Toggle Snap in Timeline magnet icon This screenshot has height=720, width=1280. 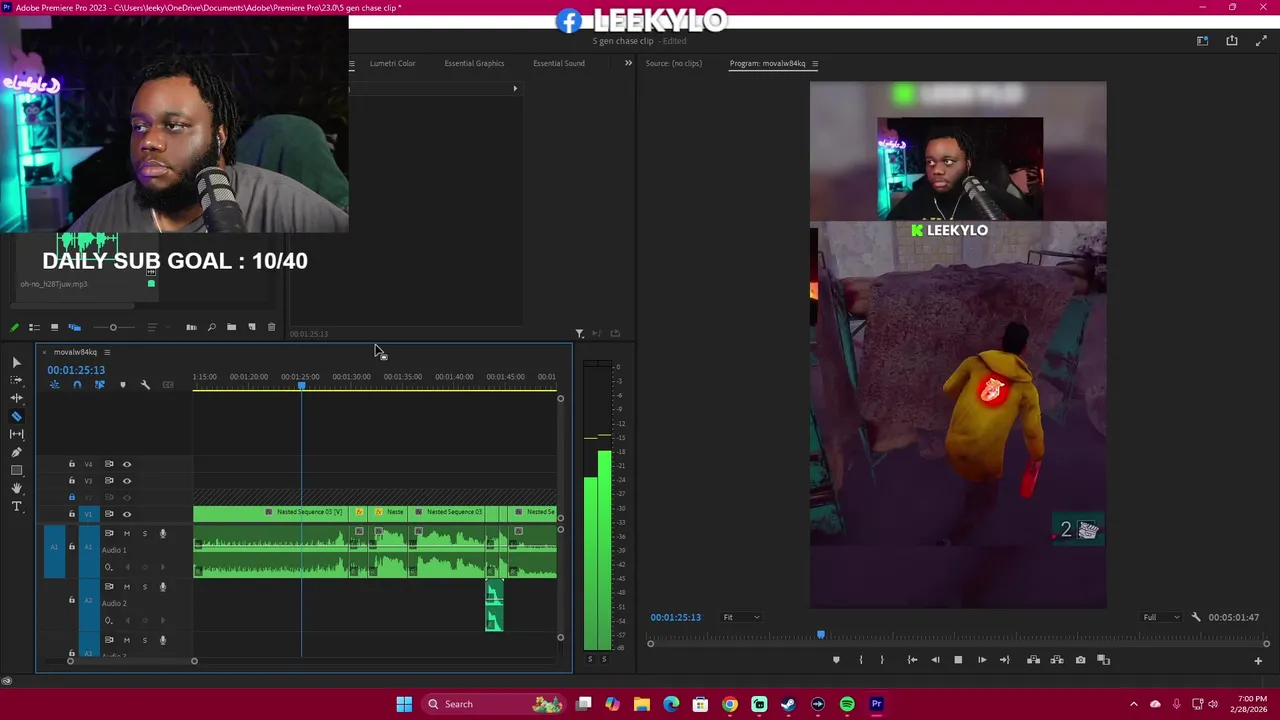click(77, 385)
